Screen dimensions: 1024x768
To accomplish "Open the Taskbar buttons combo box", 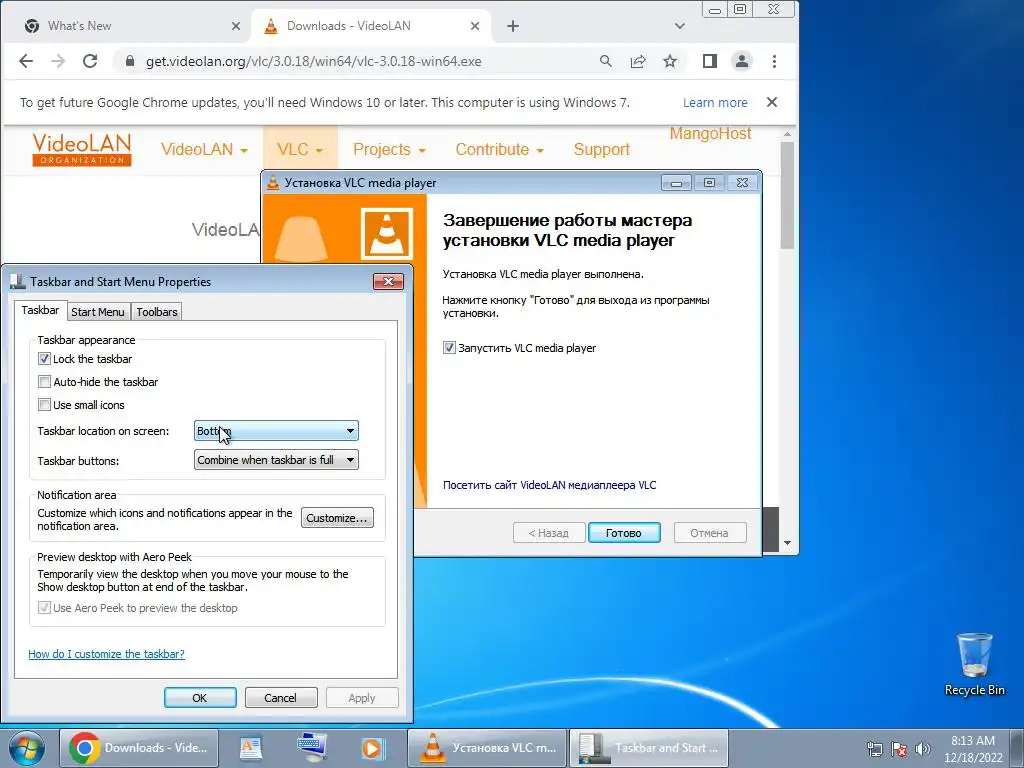I will tap(276, 460).
